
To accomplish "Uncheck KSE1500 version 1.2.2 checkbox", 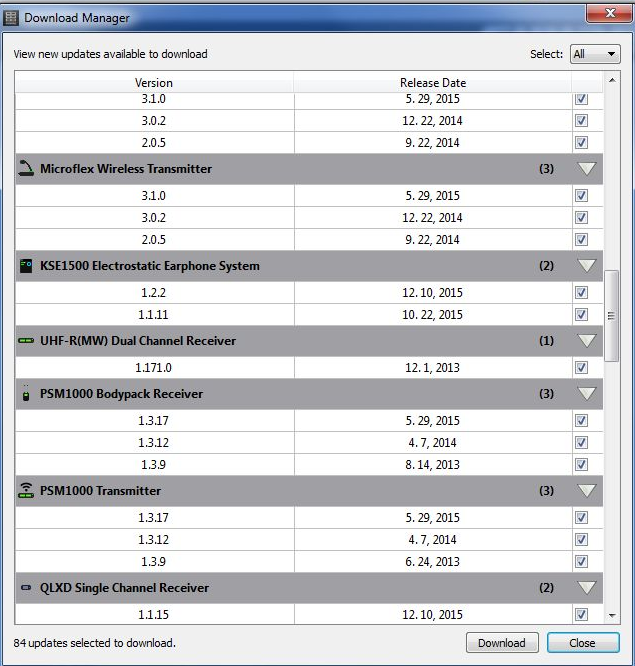I will pyautogui.click(x=581, y=293).
